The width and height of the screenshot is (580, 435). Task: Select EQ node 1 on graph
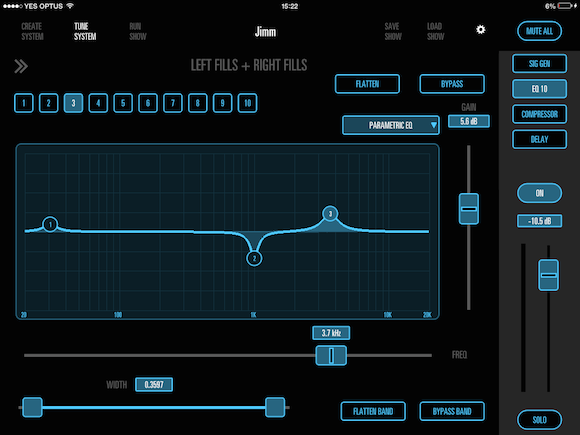click(50, 224)
